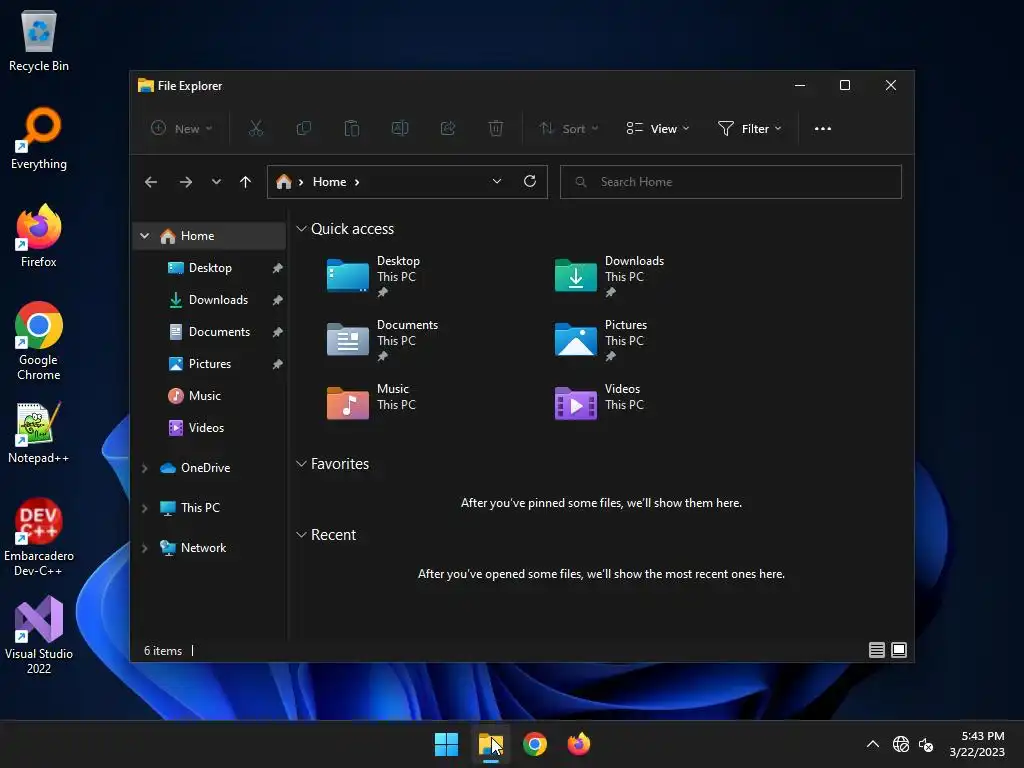The image size is (1024, 768).
Task: Click Home breadcrumb in address bar
Action: [x=329, y=182]
